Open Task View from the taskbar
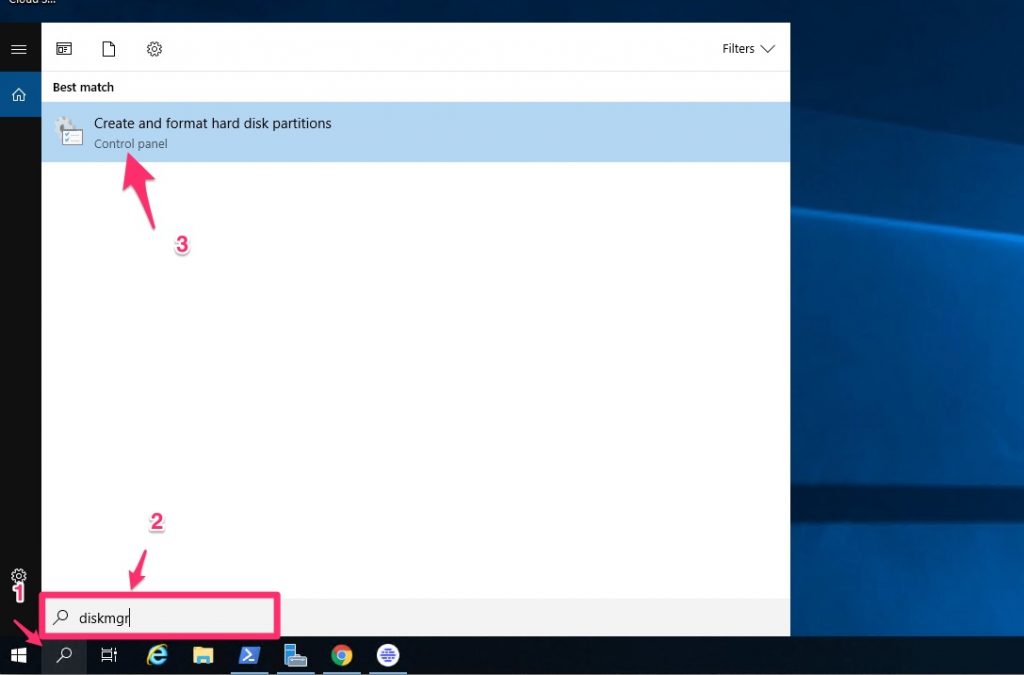1024x675 pixels. 109,656
